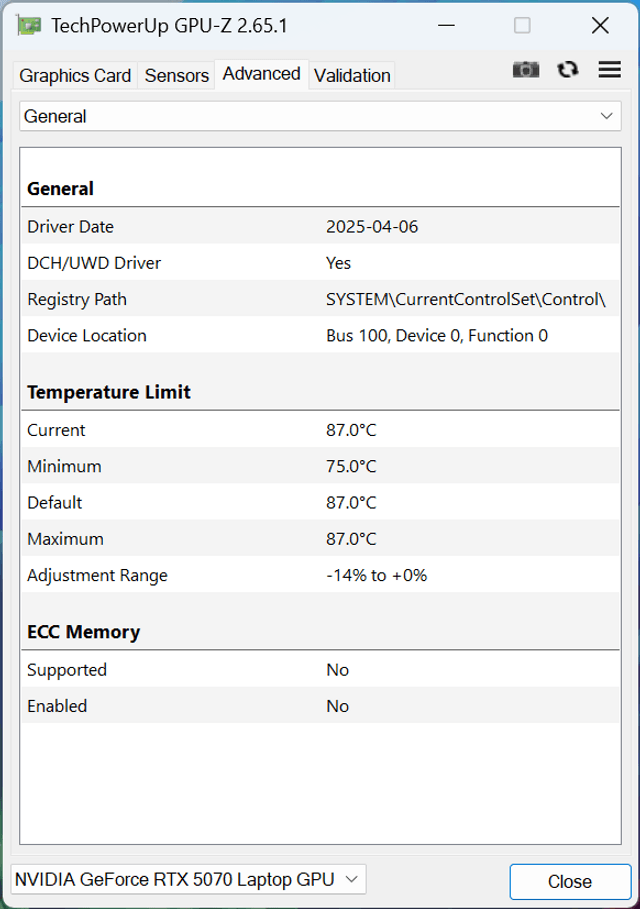The height and width of the screenshot is (909, 640).
Task: Select the Adjustment Range label
Action: point(97,576)
